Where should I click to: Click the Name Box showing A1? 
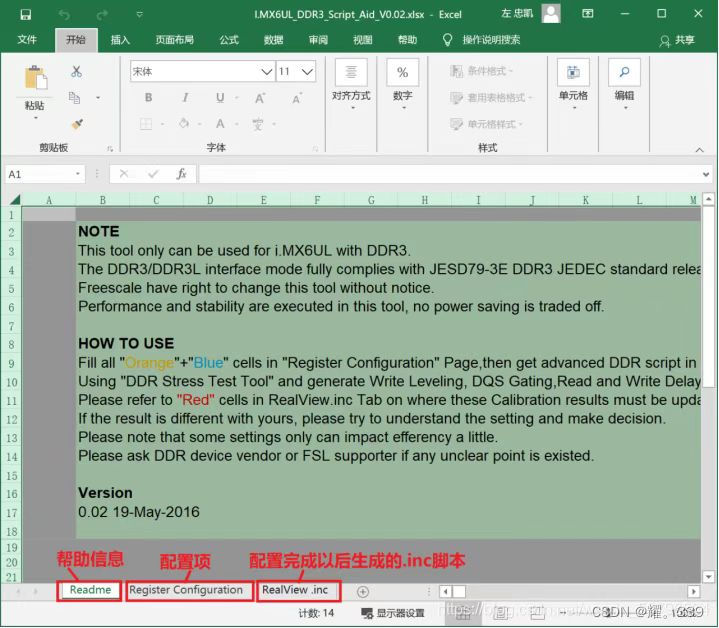click(x=45, y=174)
